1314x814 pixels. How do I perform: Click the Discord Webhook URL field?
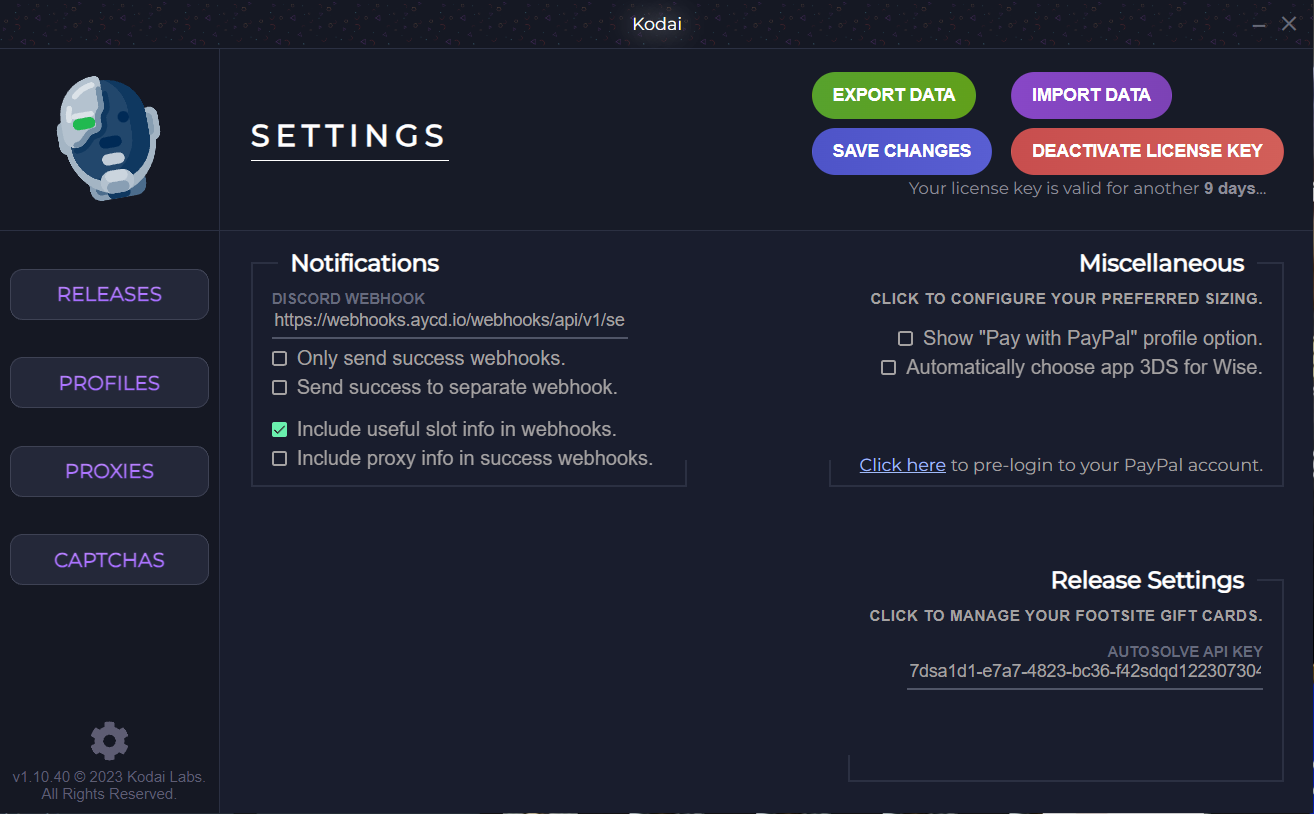(449, 320)
